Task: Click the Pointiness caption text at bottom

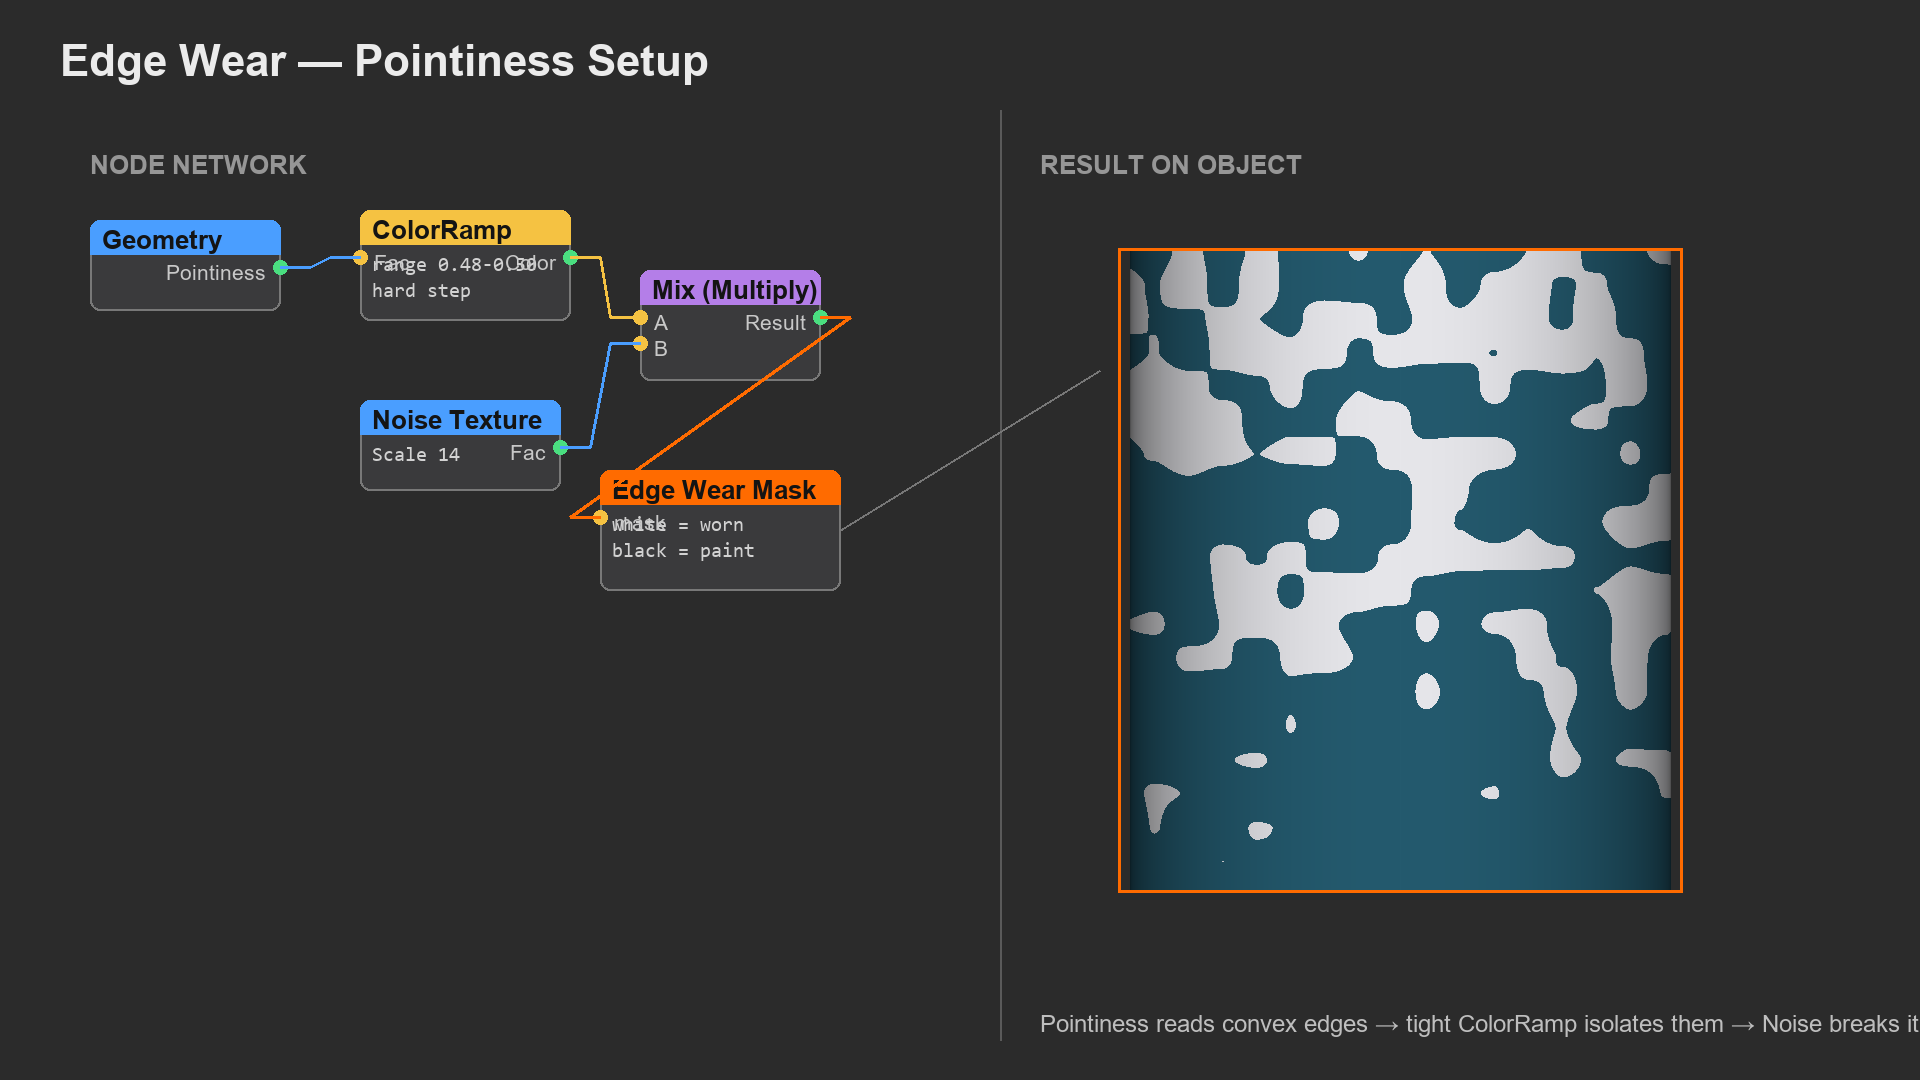Action: [x=1479, y=1024]
